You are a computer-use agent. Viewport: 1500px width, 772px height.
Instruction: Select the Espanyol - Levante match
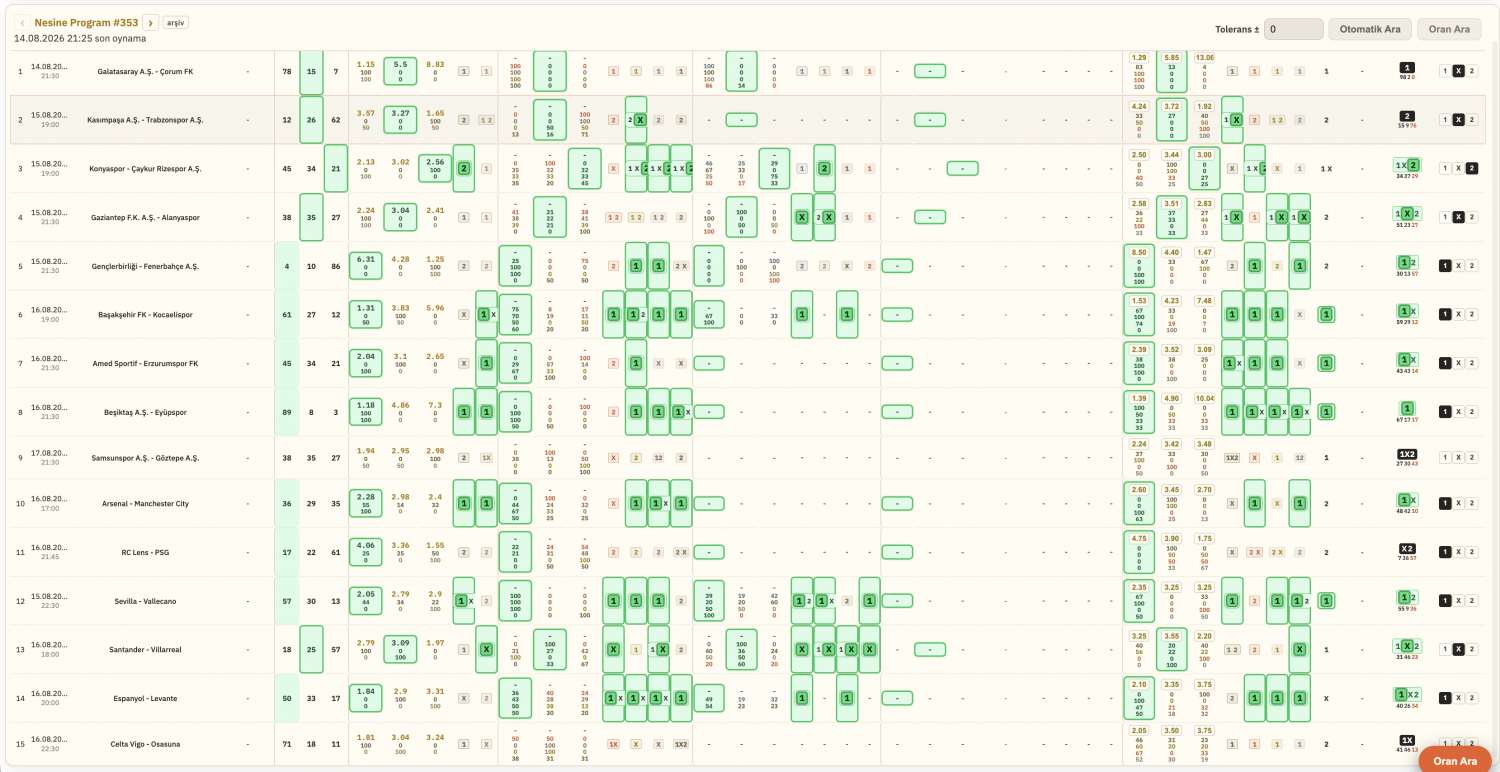click(146, 698)
